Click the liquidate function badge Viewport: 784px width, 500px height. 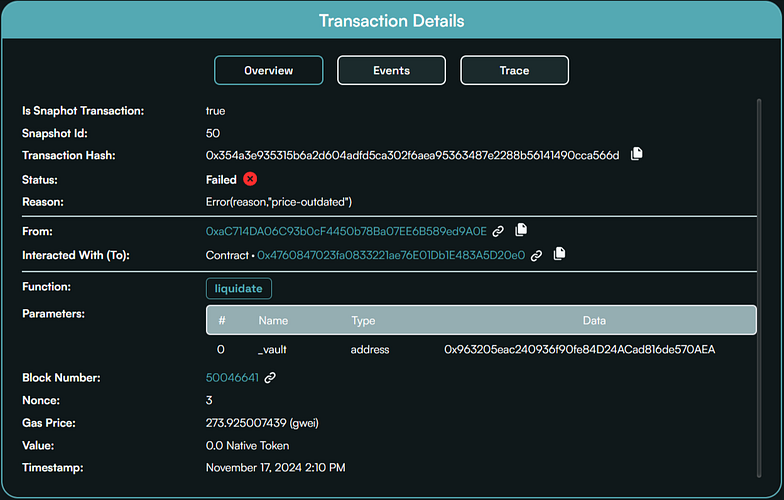pos(238,288)
